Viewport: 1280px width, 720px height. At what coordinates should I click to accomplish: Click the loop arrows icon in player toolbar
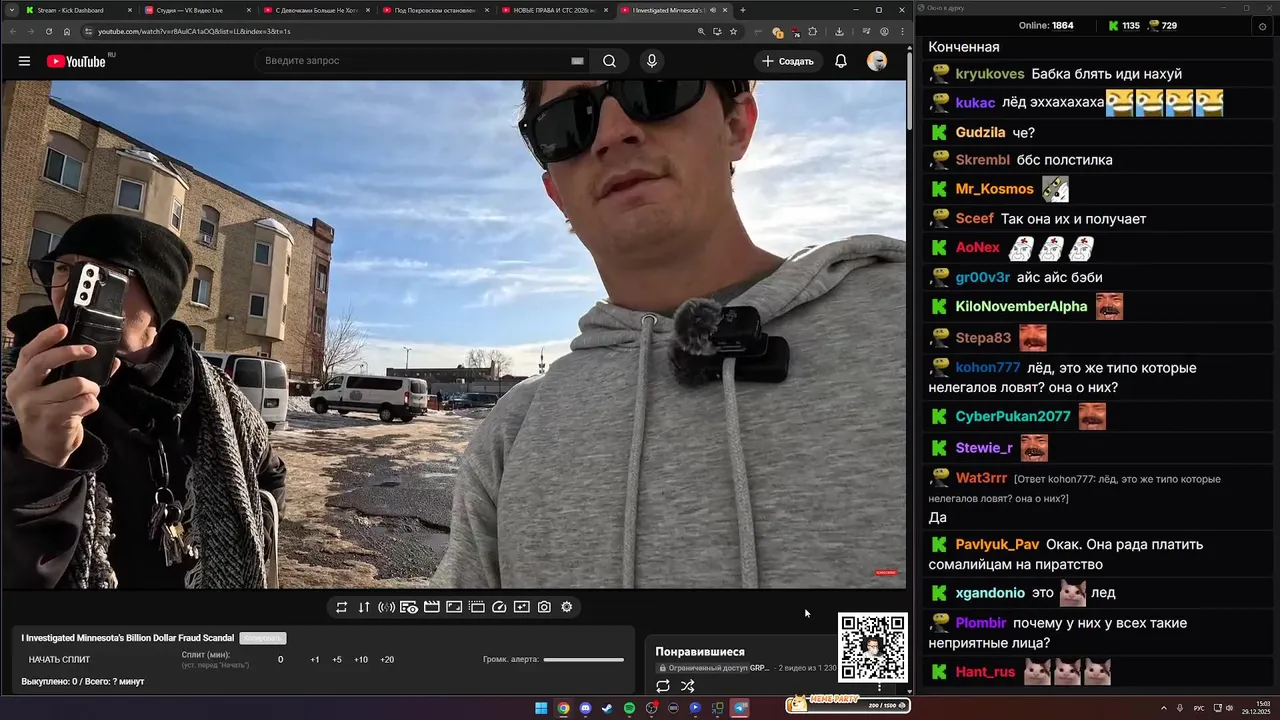coord(341,607)
